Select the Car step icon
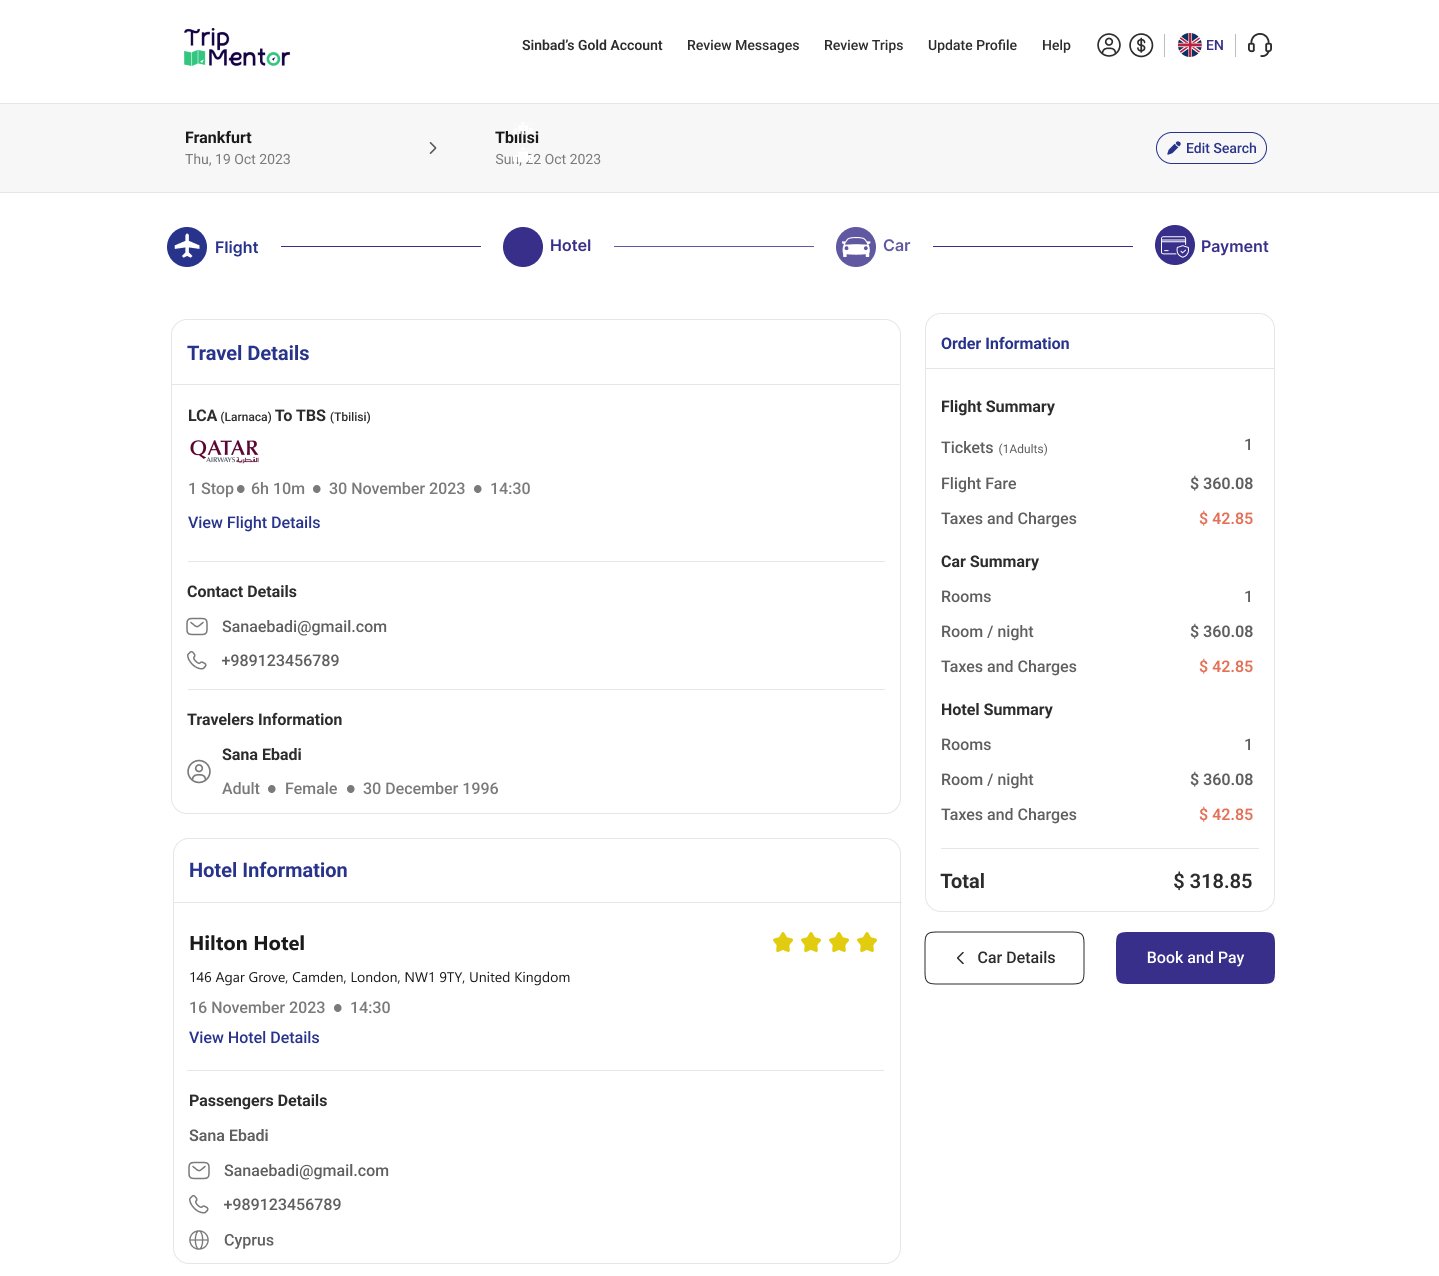The width and height of the screenshot is (1439, 1276). (856, 246)
